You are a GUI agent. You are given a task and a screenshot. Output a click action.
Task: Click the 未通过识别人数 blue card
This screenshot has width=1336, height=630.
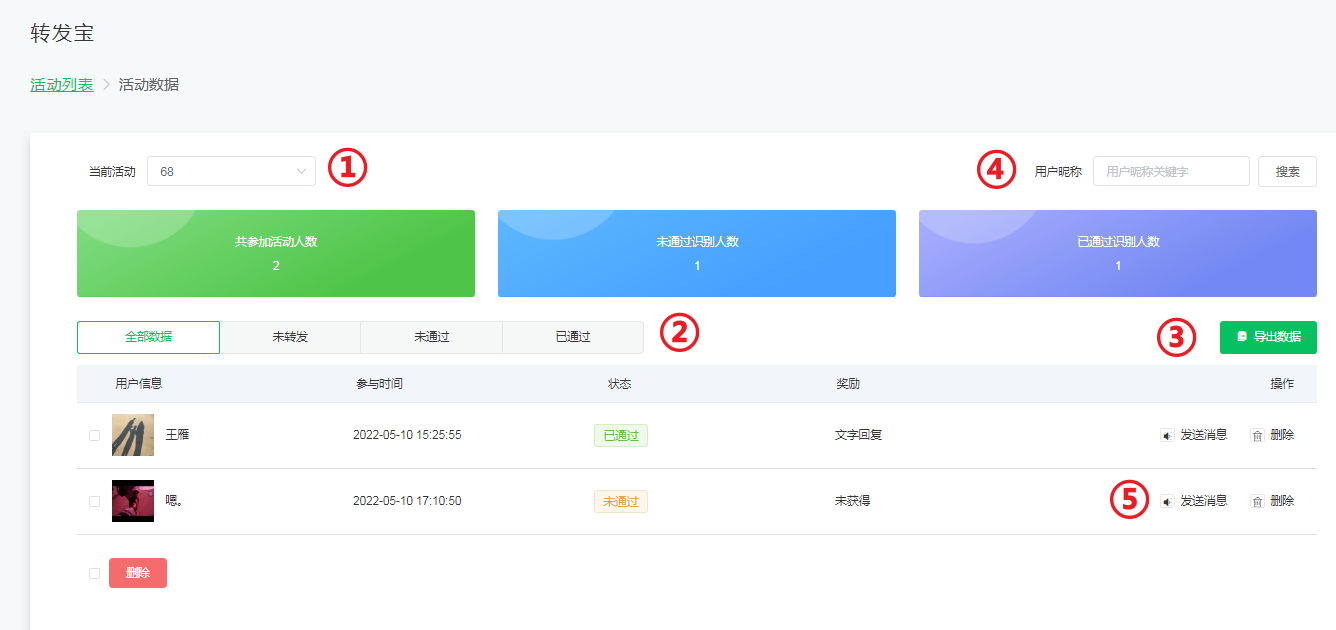coord(697,254)
